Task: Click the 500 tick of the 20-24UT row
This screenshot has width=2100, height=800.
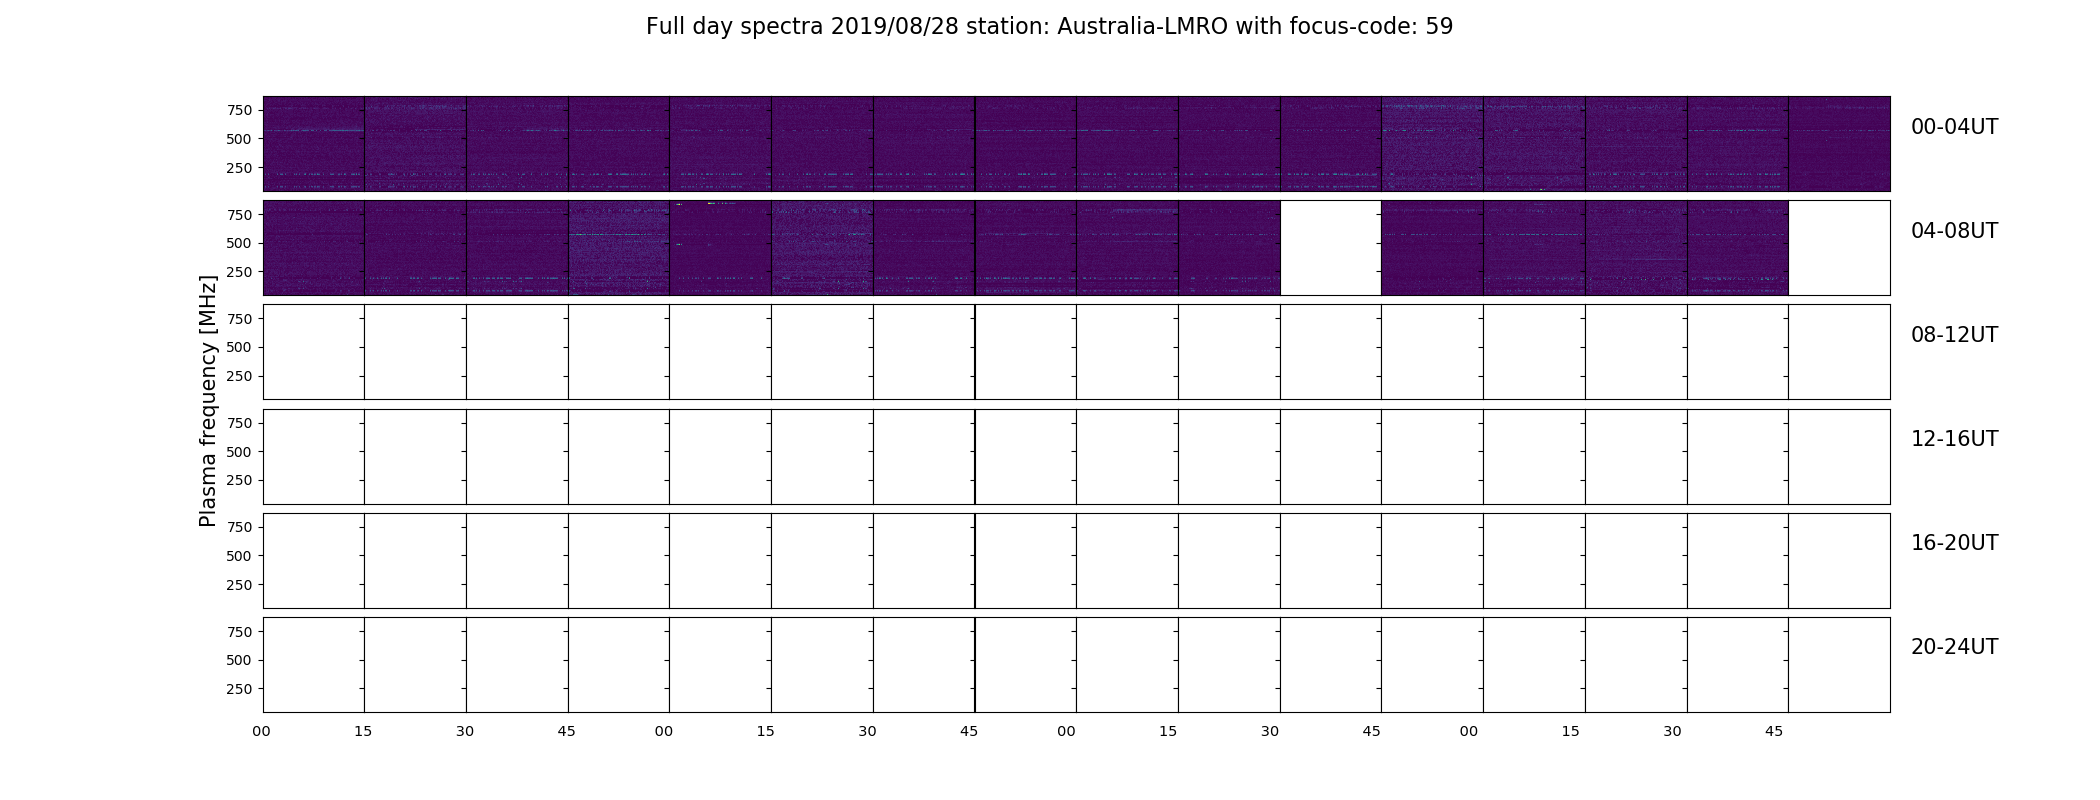Action: (x=239, y=660)
